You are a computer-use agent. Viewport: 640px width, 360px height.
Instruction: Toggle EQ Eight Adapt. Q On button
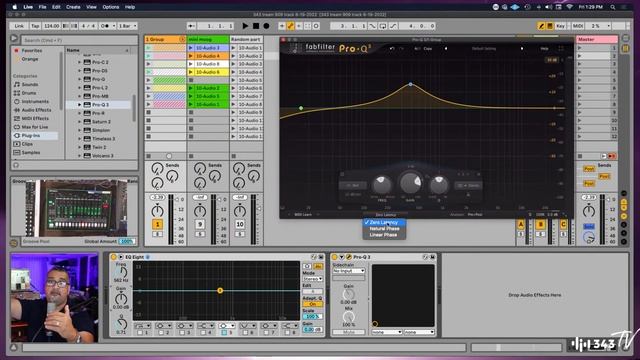coord(313,304)
